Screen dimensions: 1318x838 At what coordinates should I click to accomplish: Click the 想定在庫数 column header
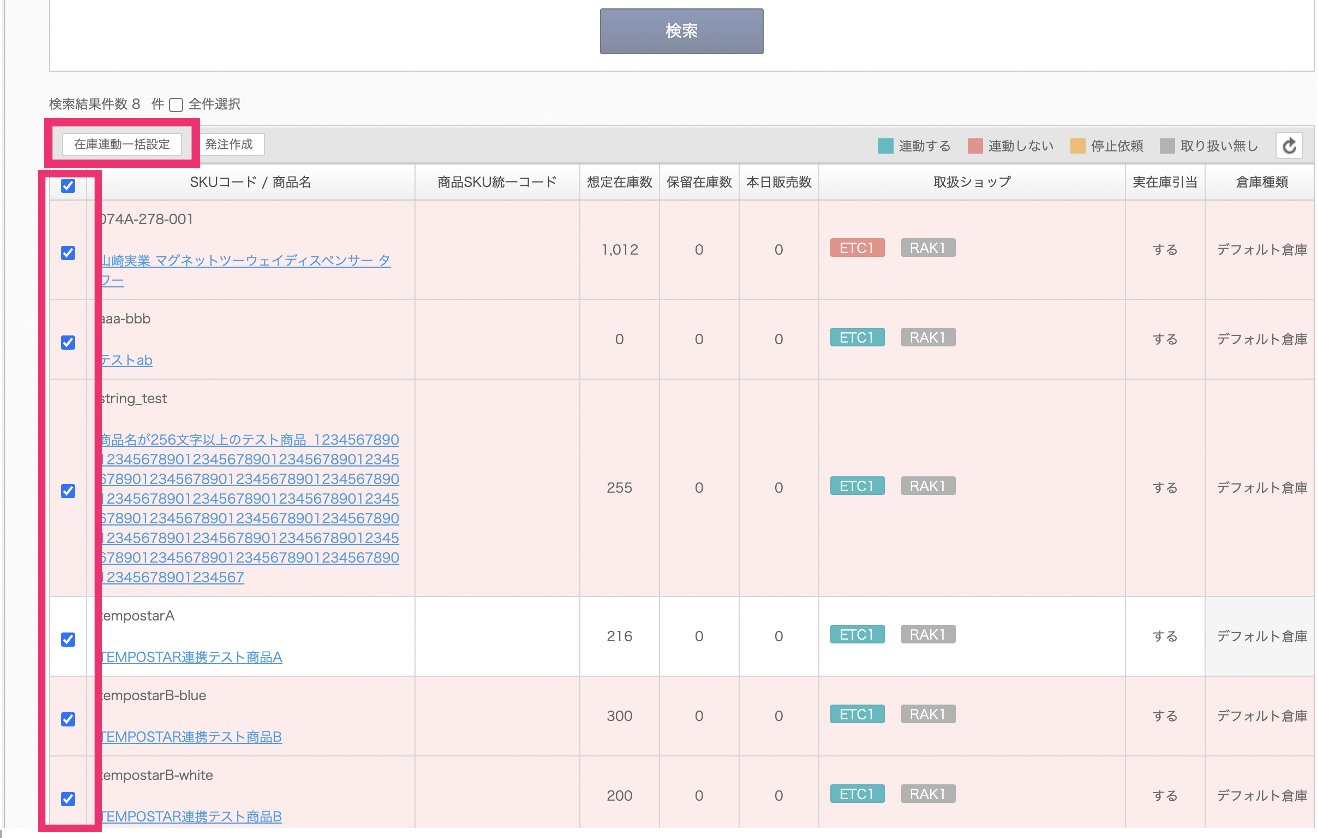(x=619, y=182)
